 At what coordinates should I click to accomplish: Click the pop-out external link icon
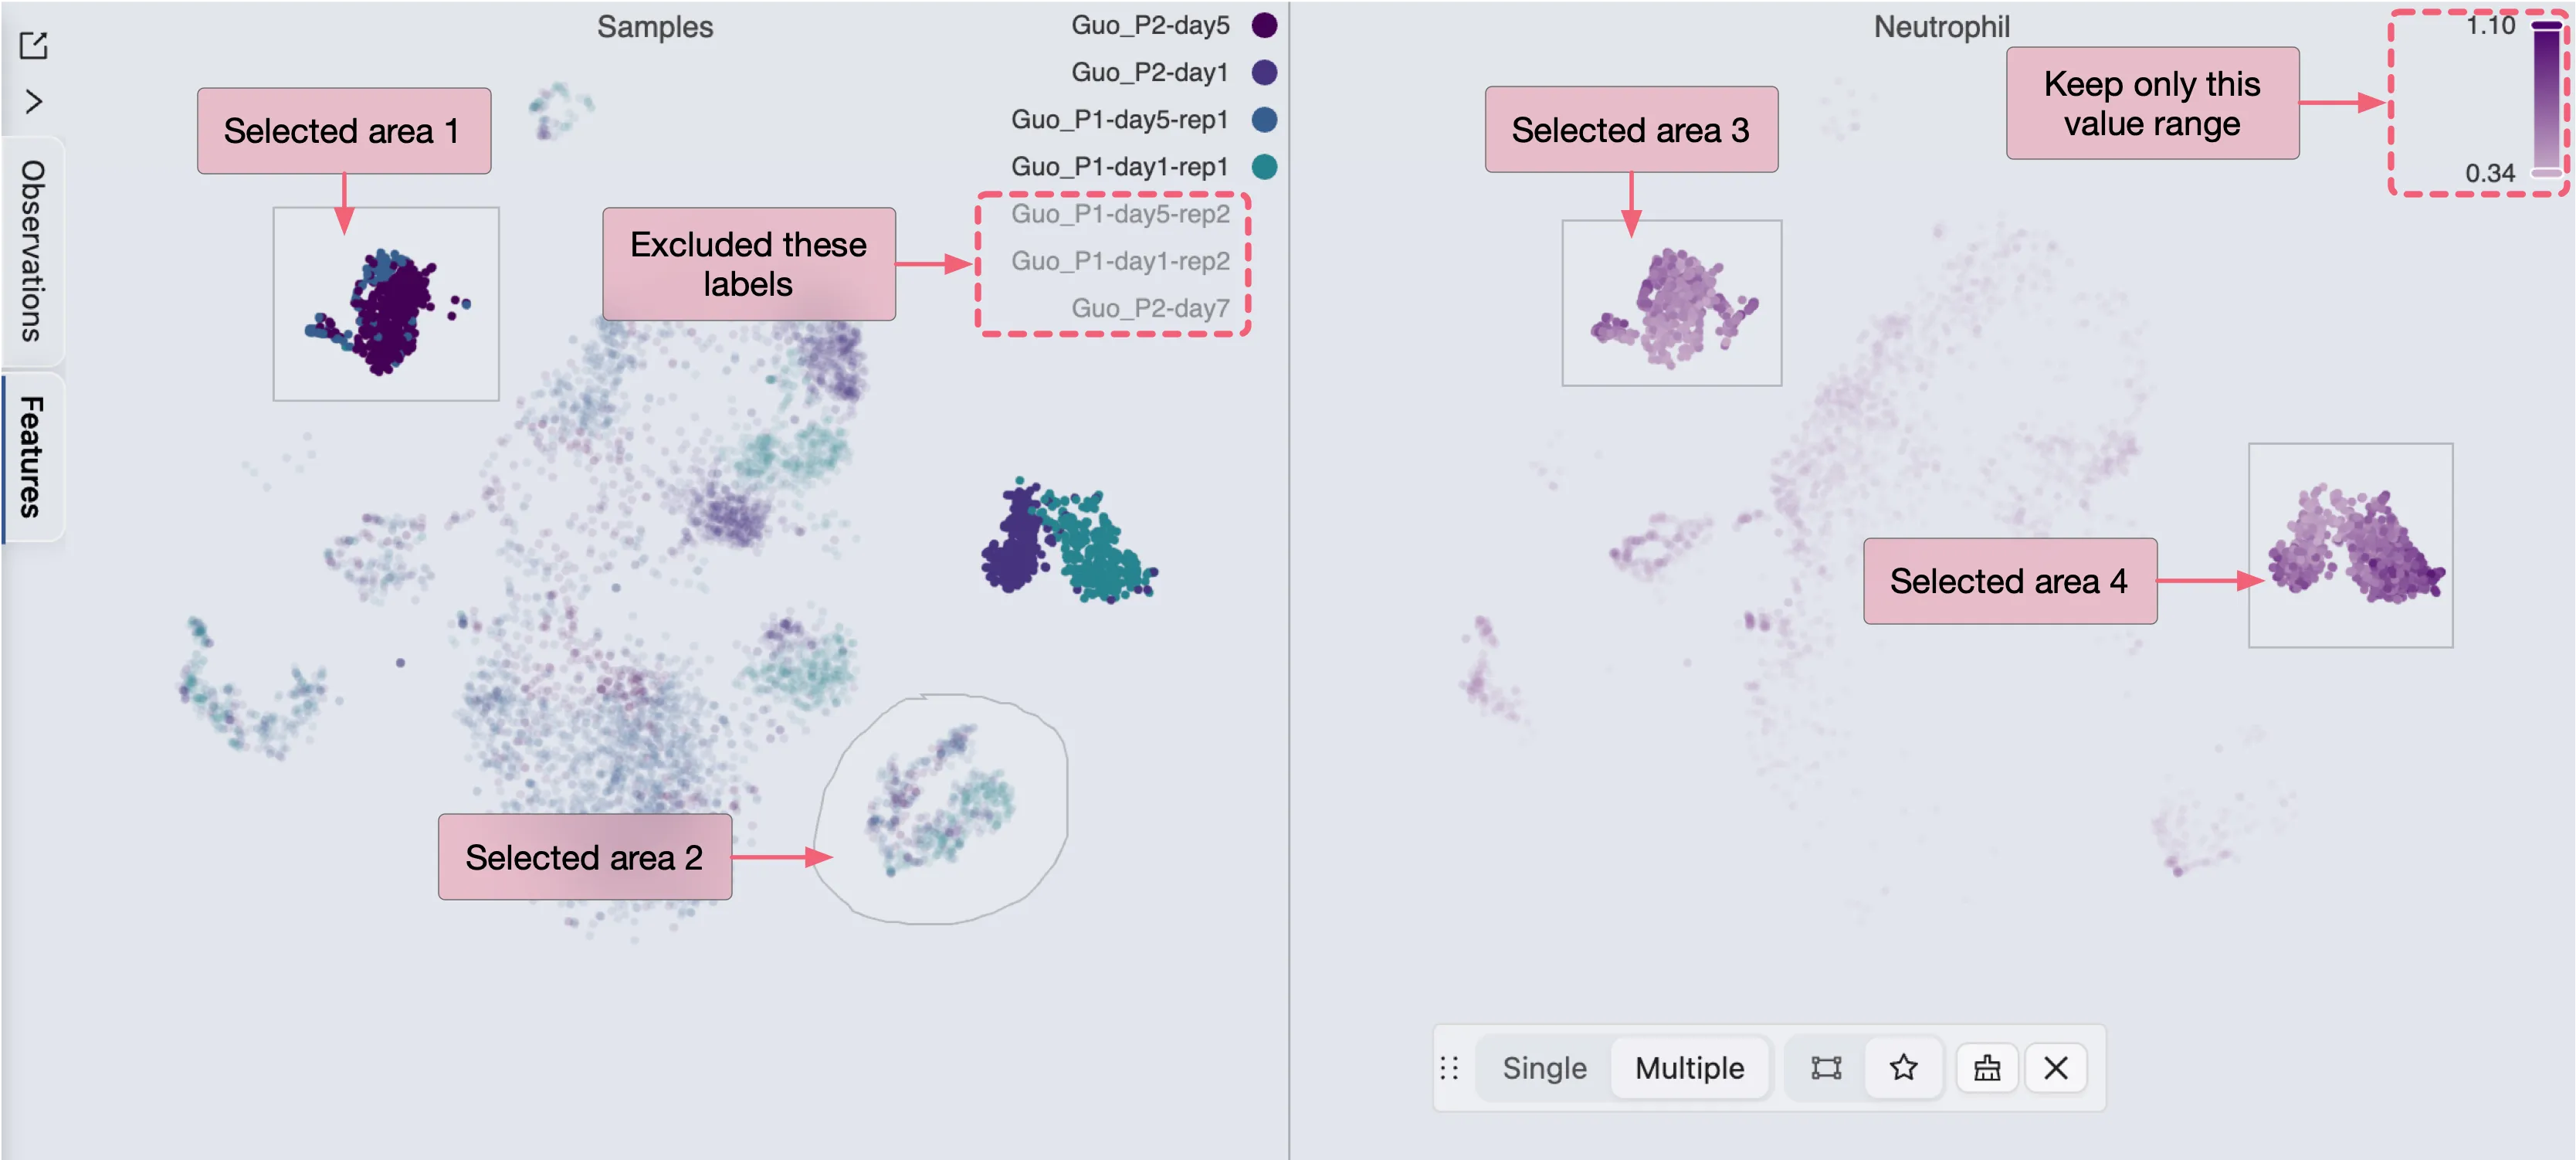pos(33,45)
